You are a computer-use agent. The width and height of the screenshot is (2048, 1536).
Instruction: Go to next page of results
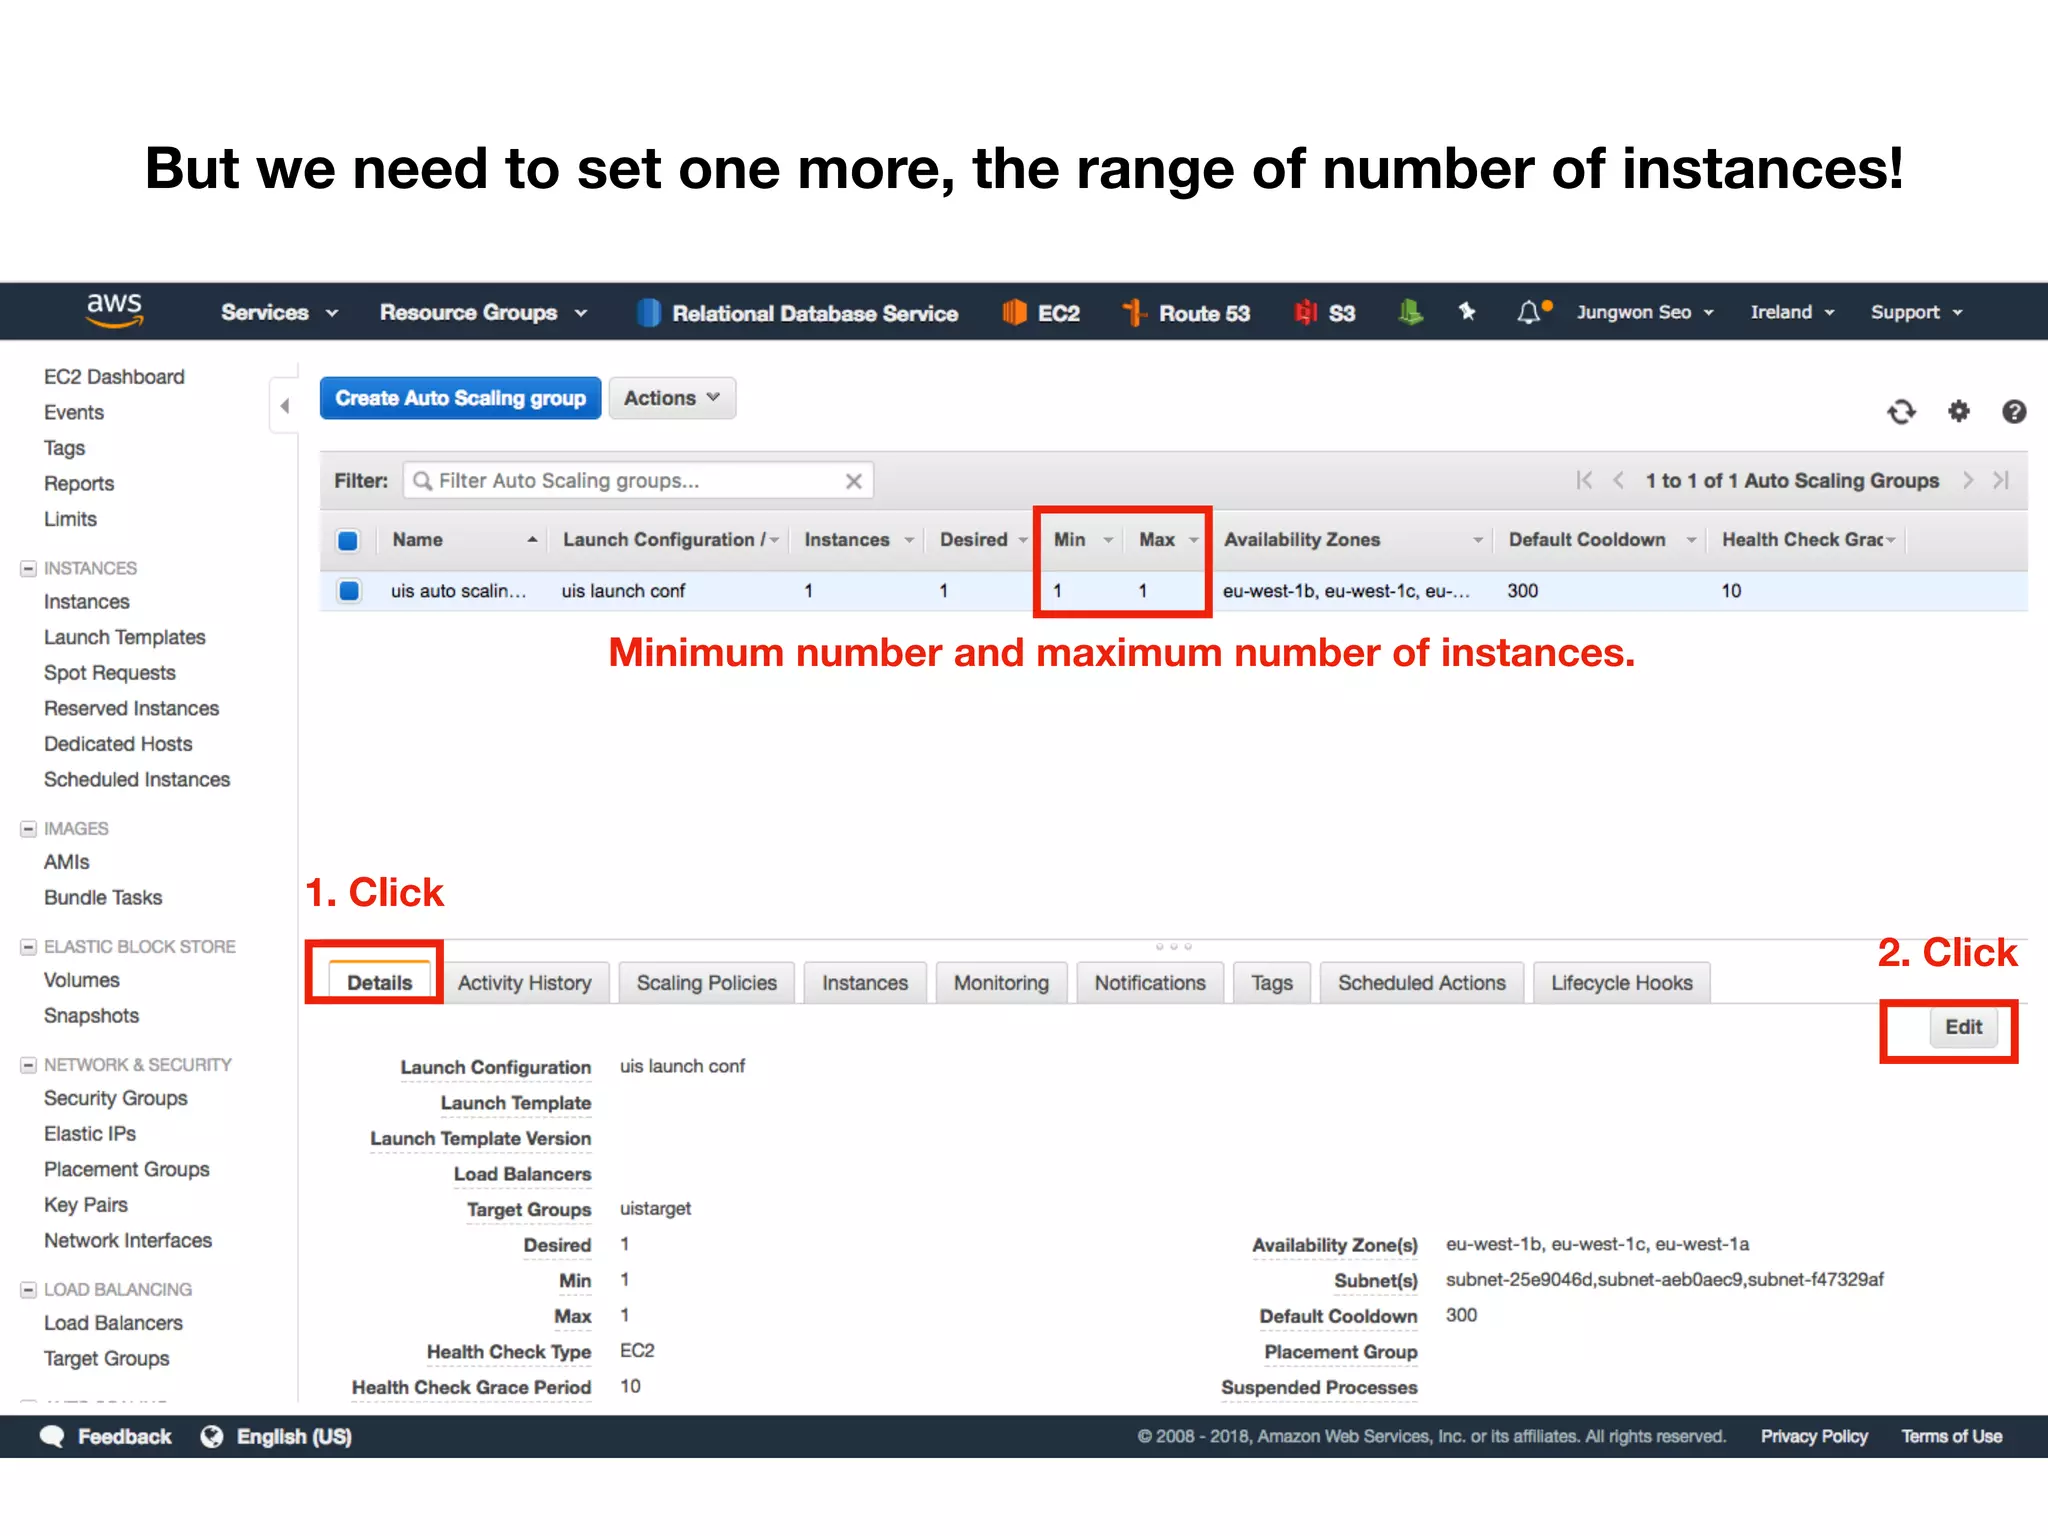click(x=1967, y=480)
